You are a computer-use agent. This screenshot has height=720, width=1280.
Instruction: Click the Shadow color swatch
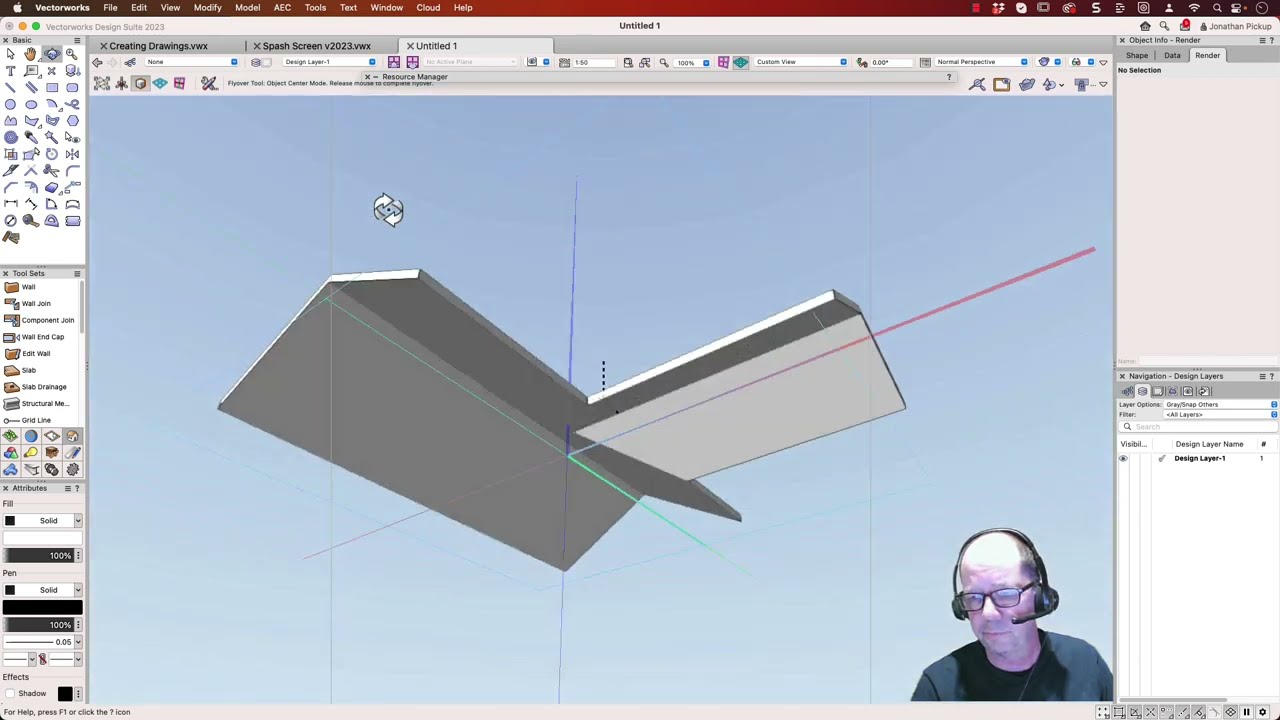coord(65,693)
